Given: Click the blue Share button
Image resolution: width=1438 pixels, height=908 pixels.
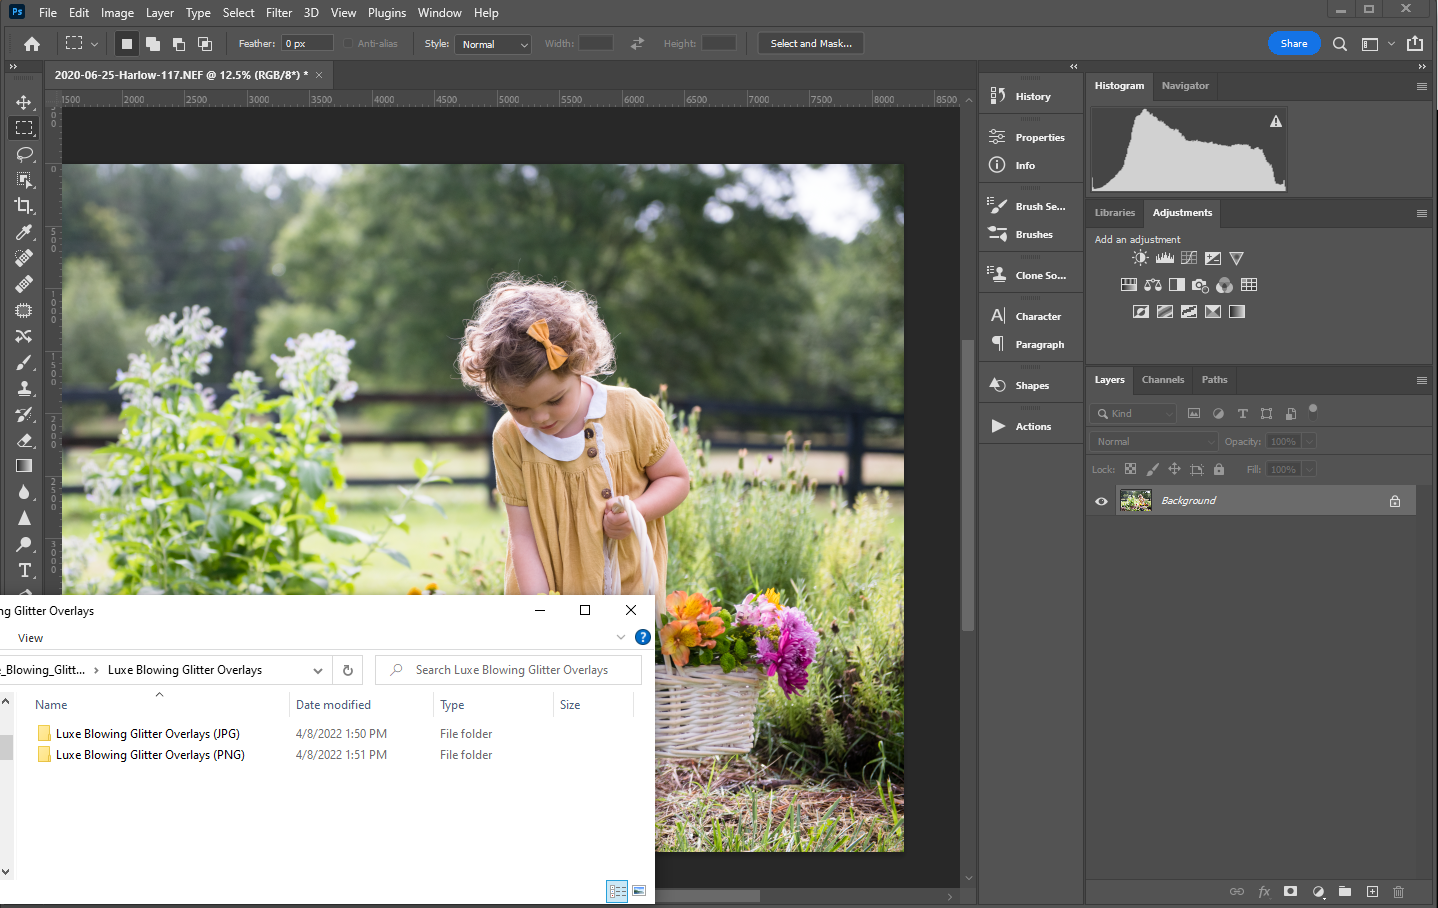Looking at the screenshot, I should (x=1293, y=44).
